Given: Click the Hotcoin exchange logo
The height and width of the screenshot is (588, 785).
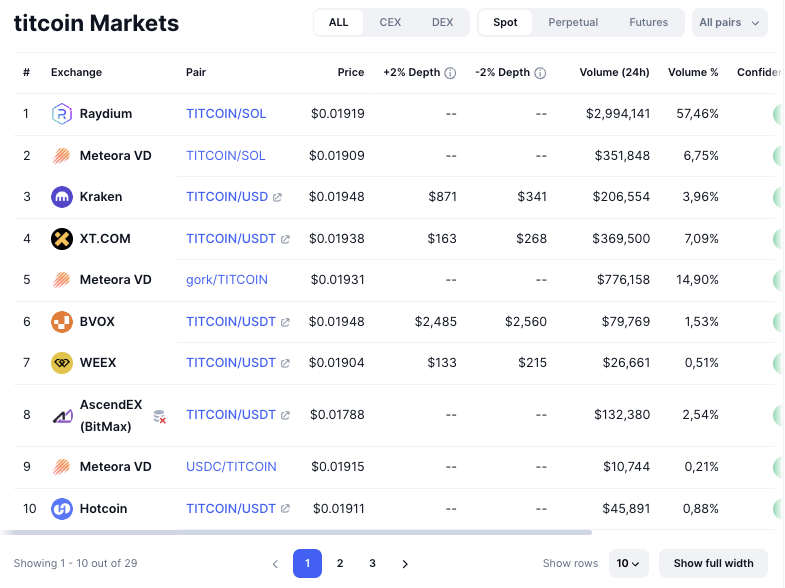Looking at the screenshot, I should coord(62,509).
